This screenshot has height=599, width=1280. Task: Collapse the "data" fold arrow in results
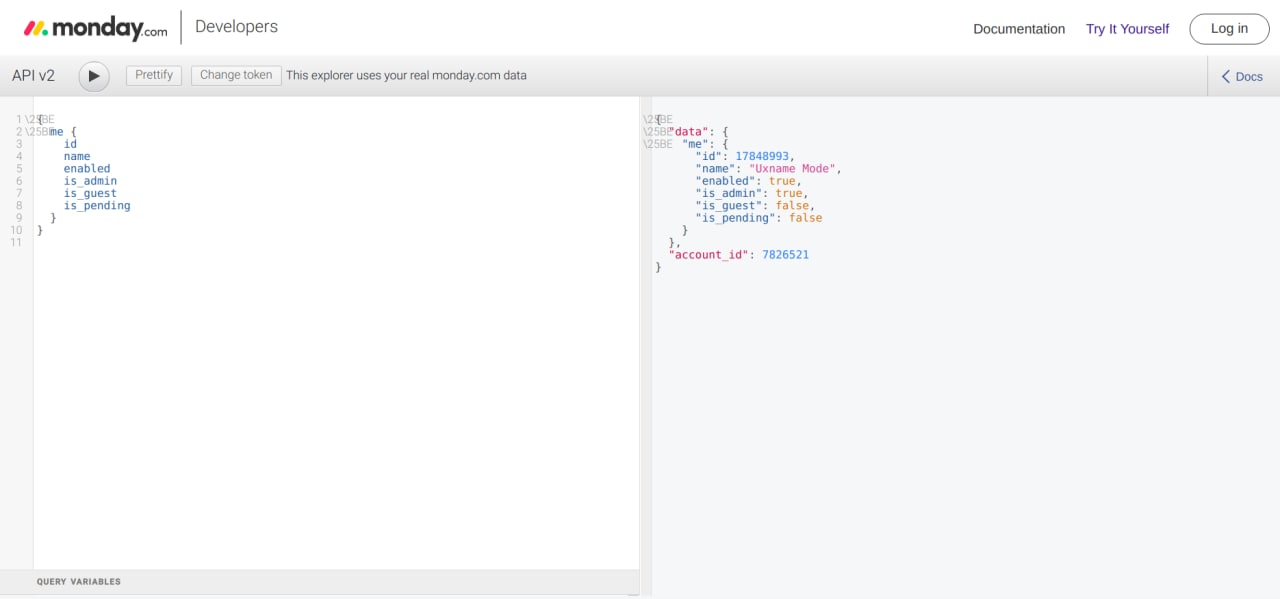pyautogui.click(x=658, y=132)
